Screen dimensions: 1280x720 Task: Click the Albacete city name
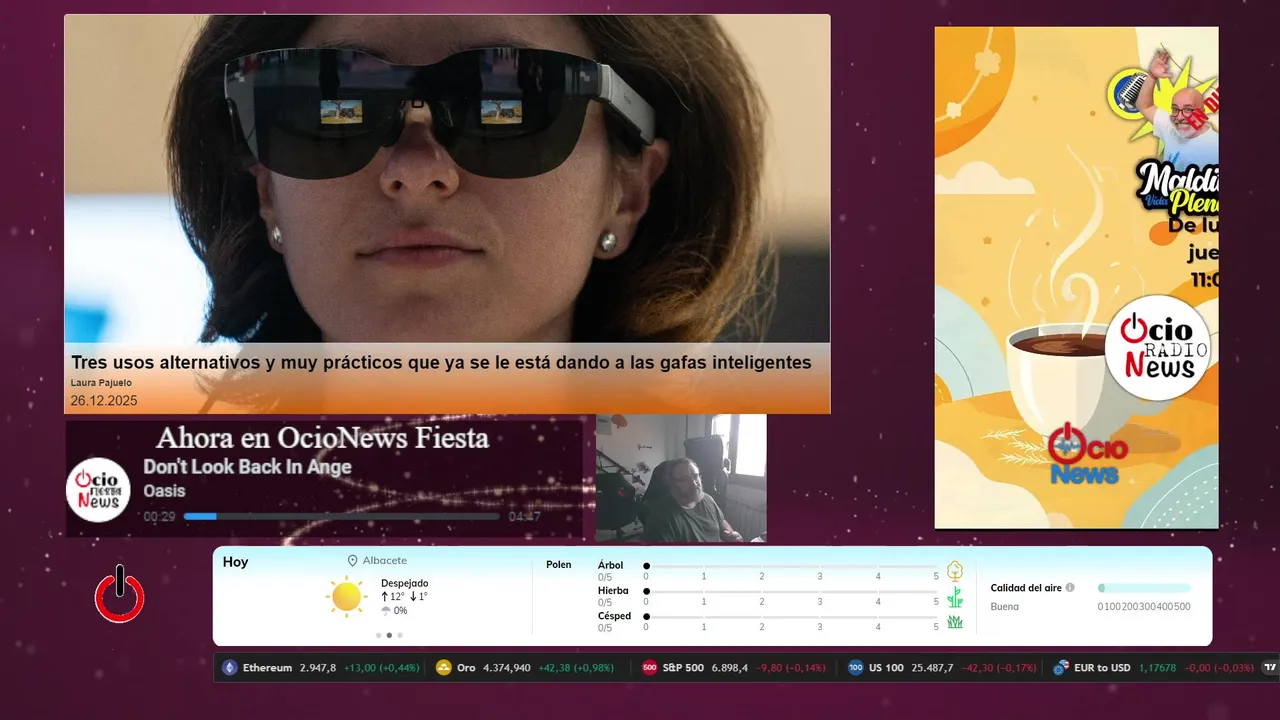385,561
